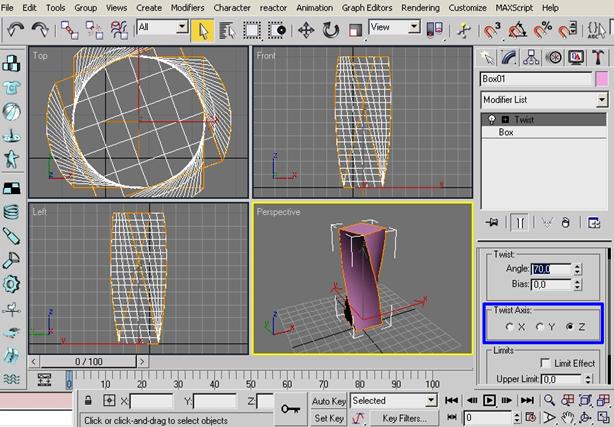This screenshot has width=614, height=427.
Task: Enable the Limit Effect checkbox
Action: coord(545,363)
